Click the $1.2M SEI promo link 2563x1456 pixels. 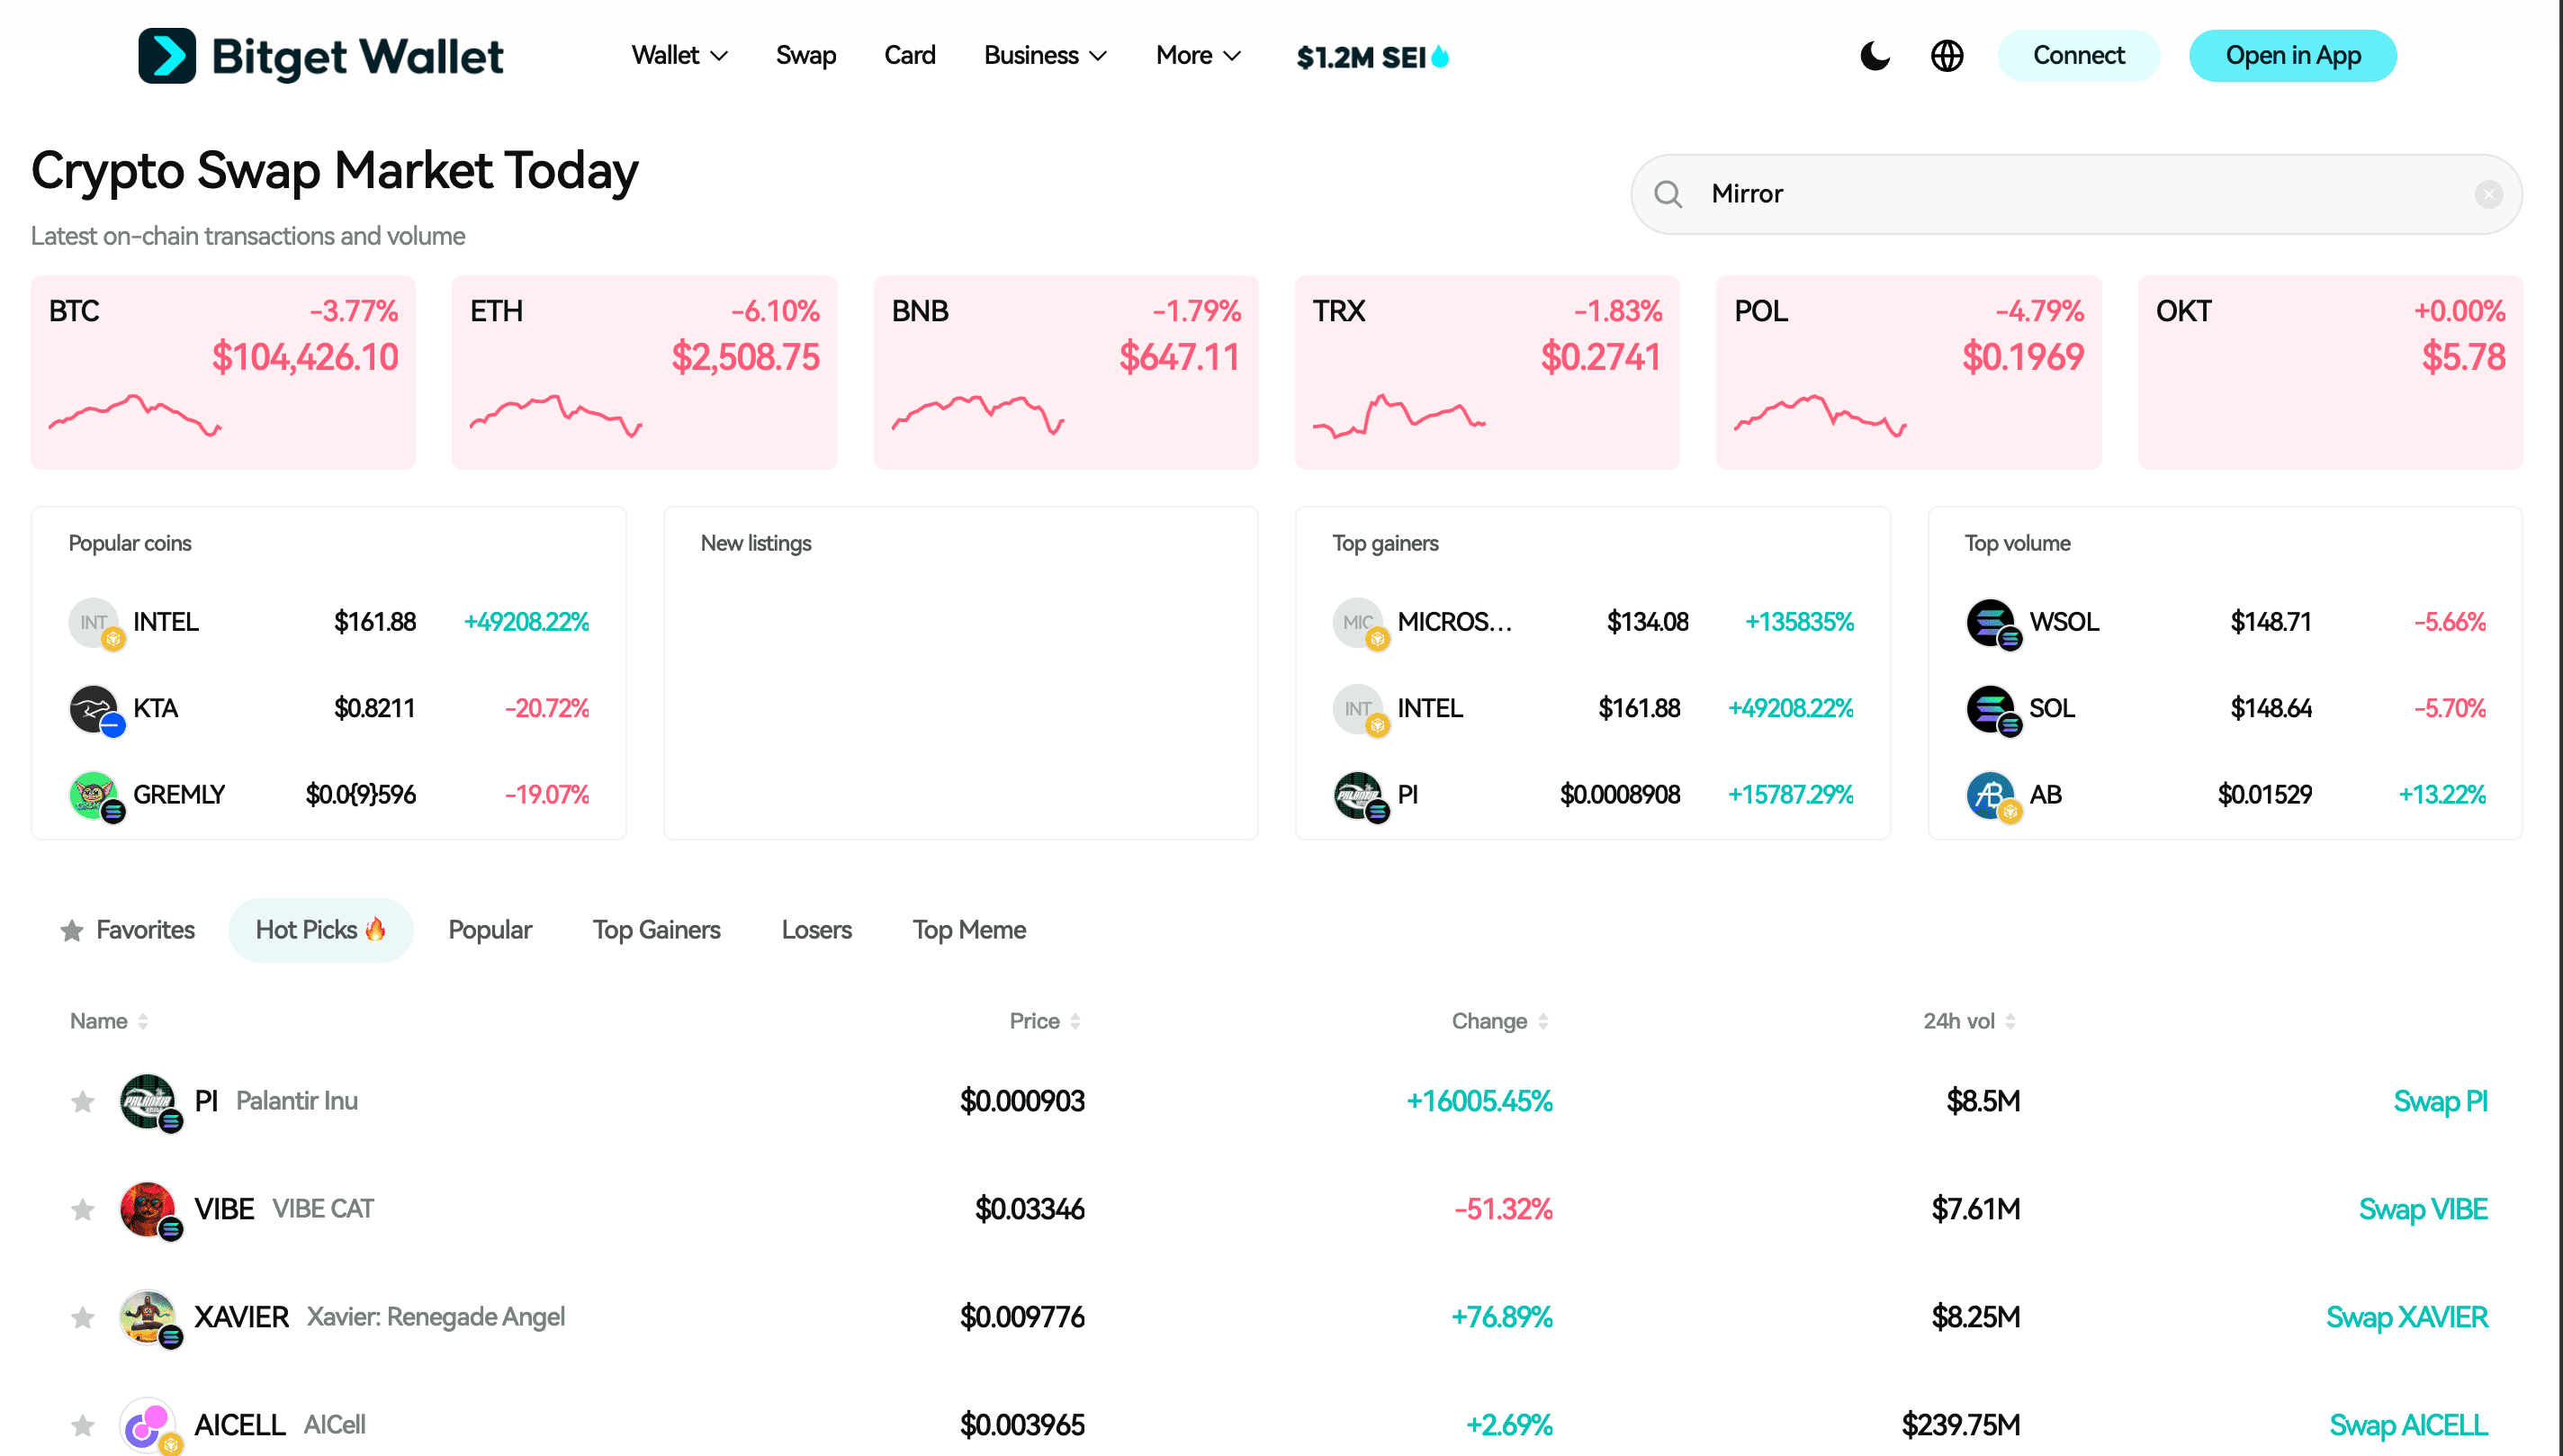(1372, 57)
